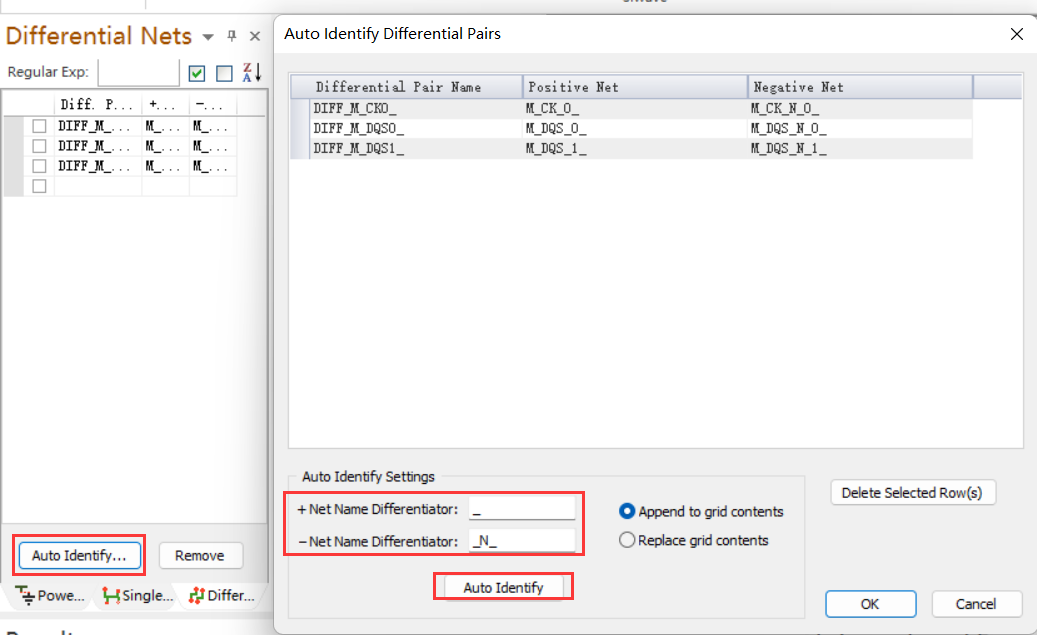Sort nets with the Z-A sort icon
This screenshot has height=635, width=1037.
(x=252, y=73)
